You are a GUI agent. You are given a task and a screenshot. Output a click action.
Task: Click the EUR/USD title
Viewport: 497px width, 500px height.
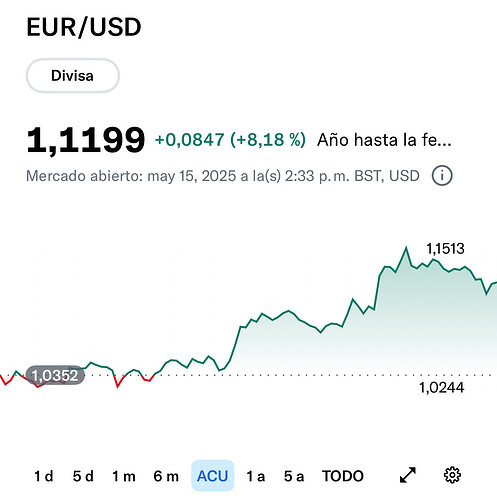tap(84, 27)
